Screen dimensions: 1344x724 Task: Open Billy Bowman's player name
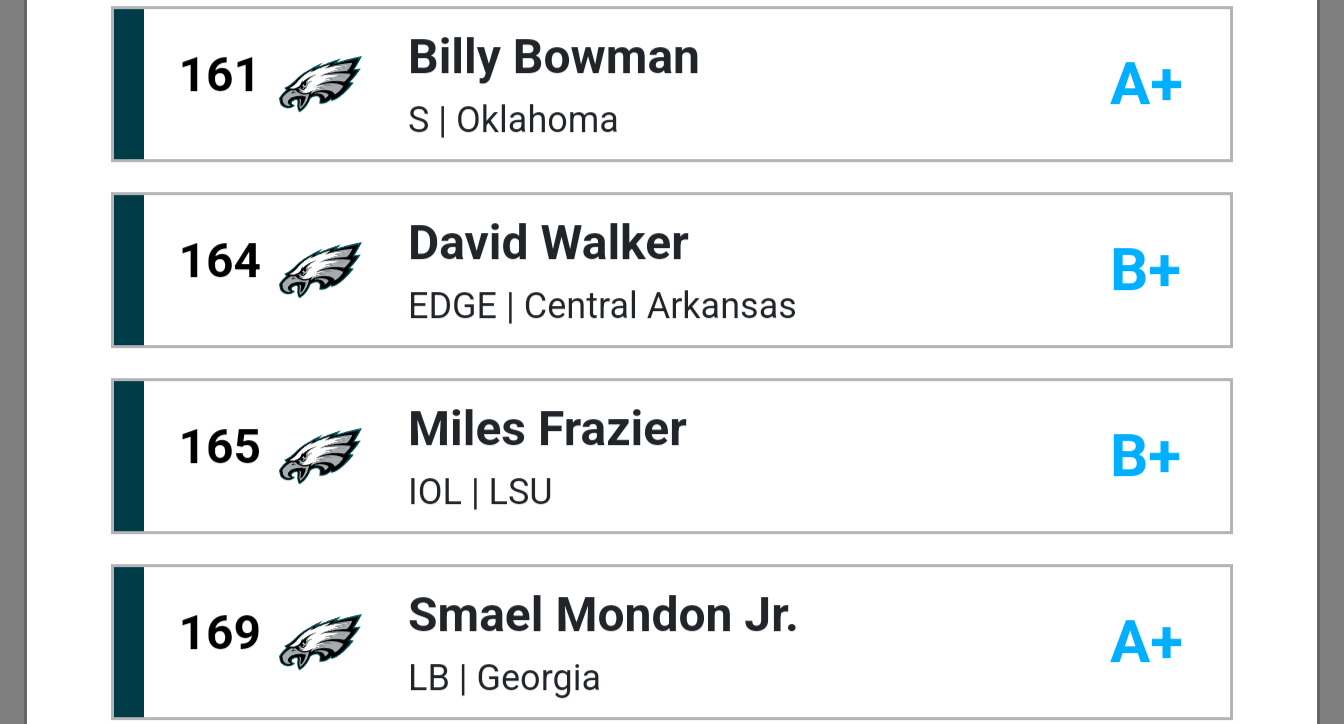[553, 57]
